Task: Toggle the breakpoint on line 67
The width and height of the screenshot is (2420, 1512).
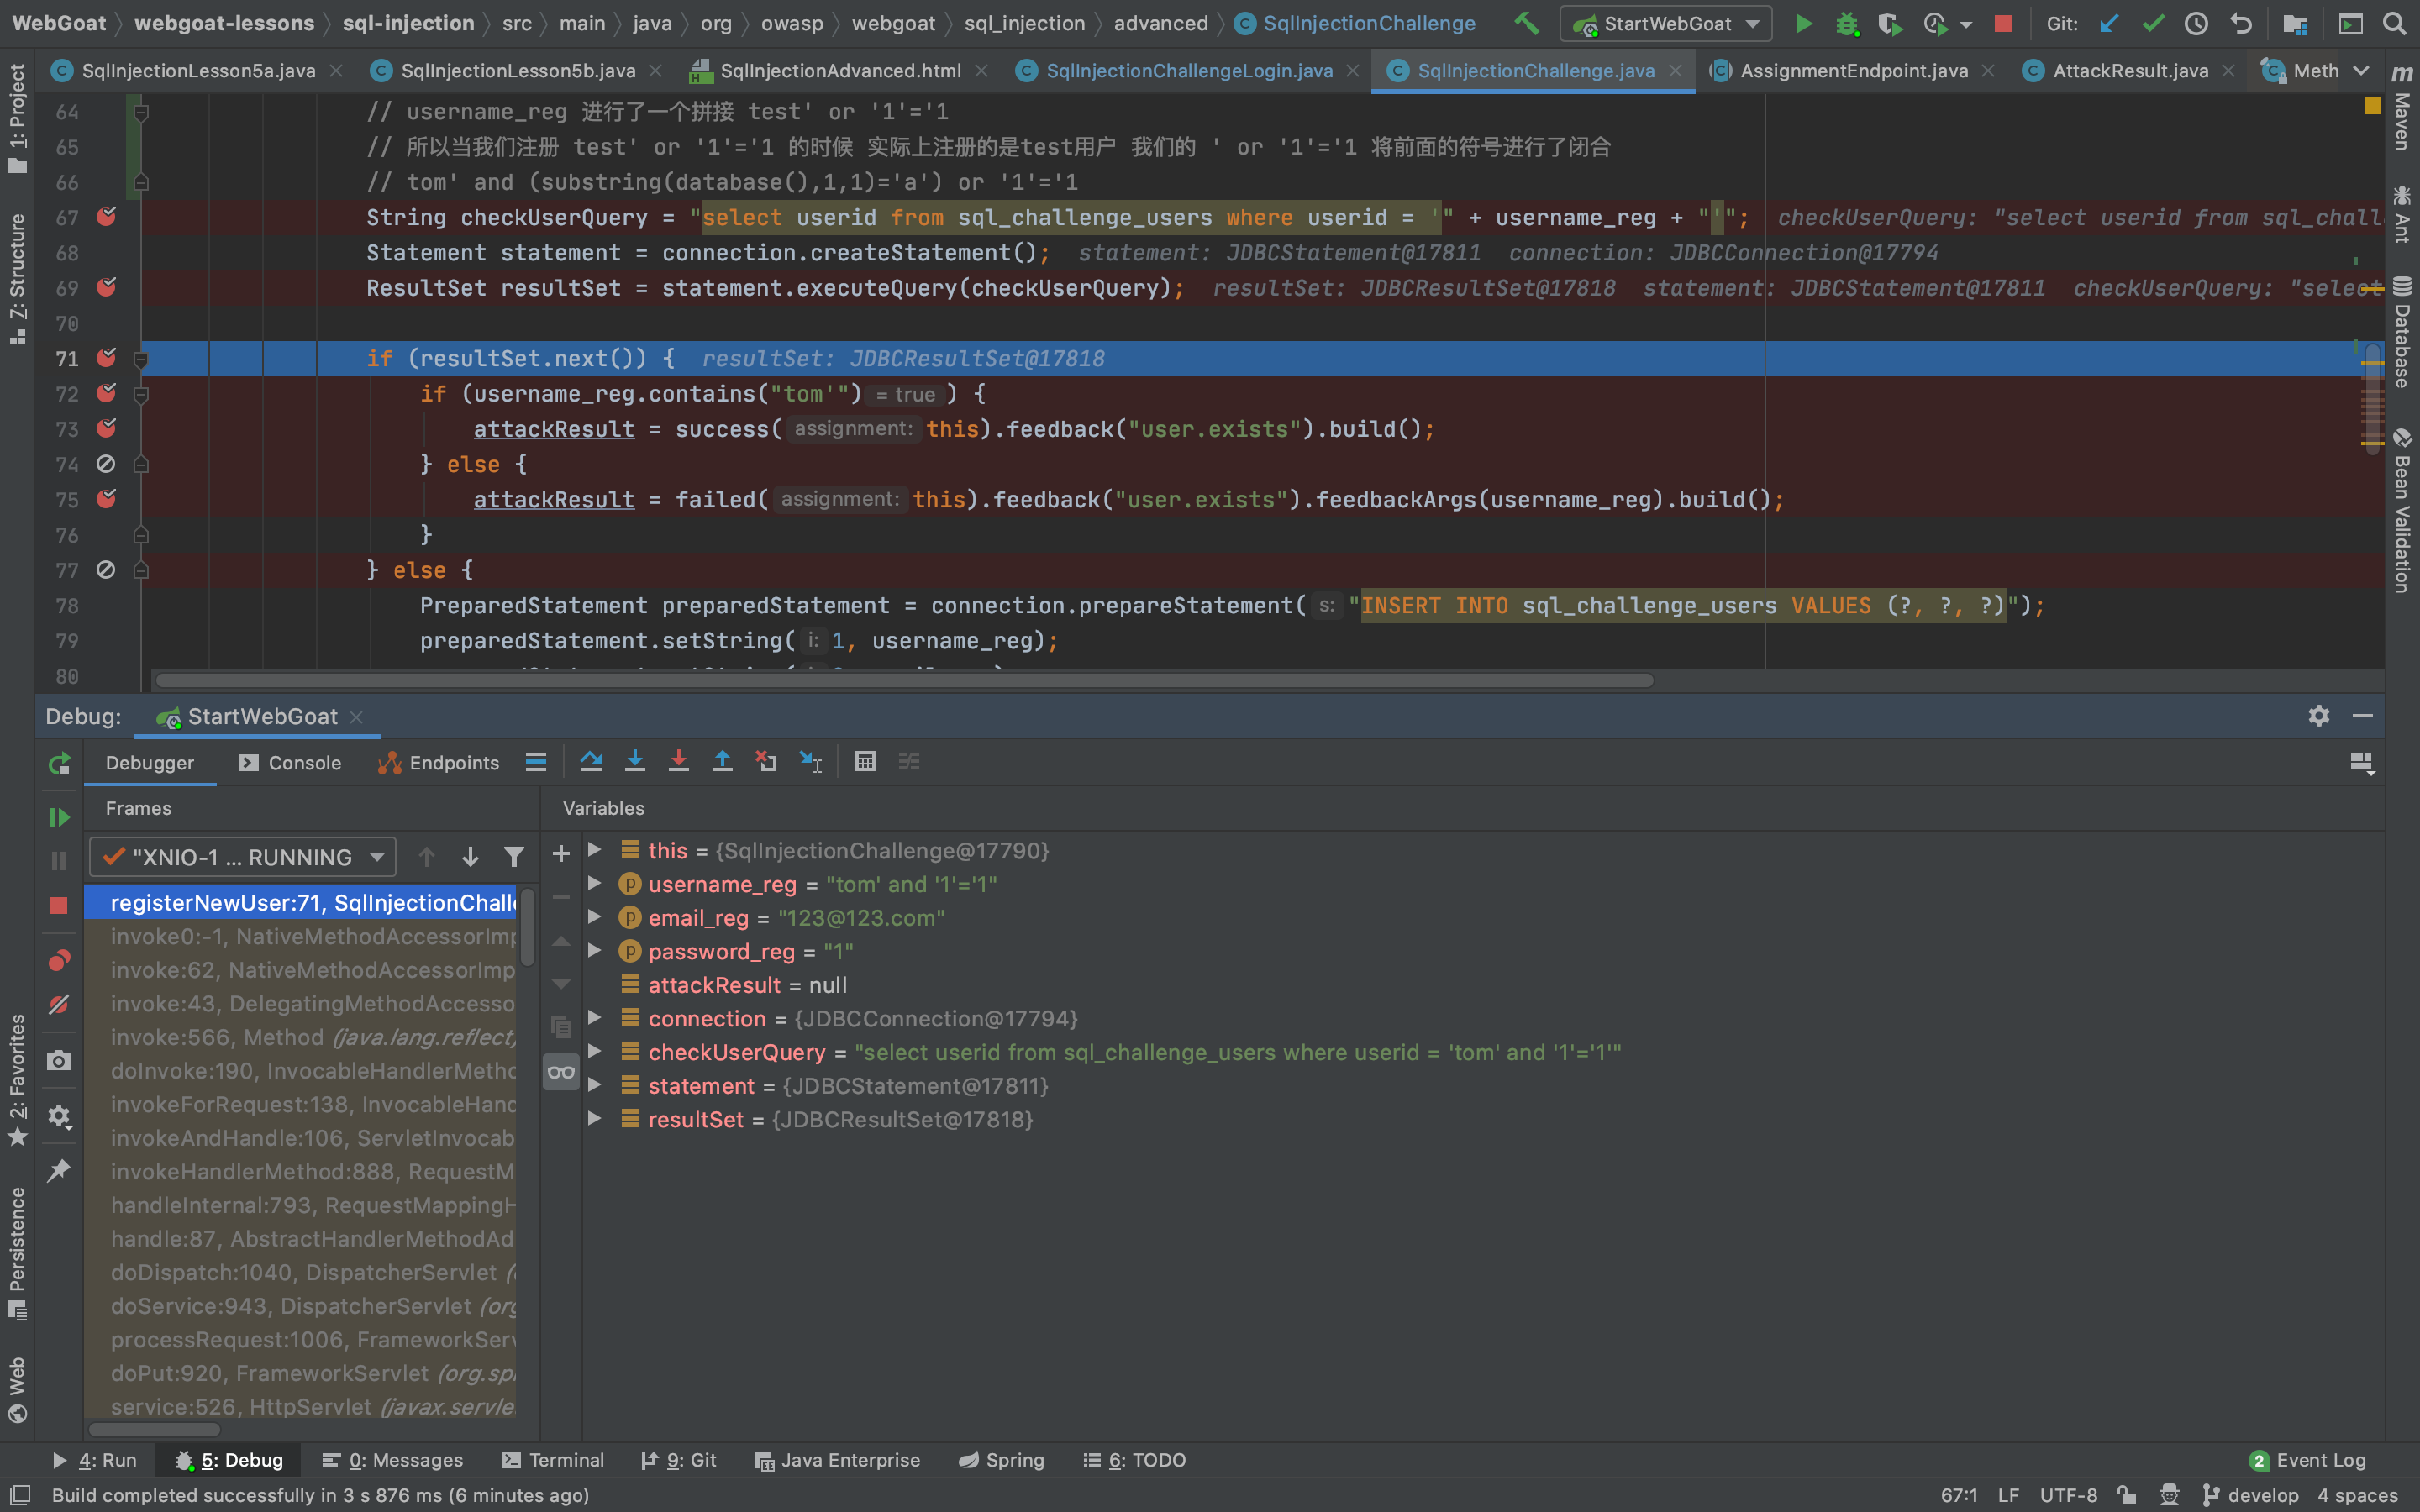Action: pyautogui.click(x=106, y=217)
